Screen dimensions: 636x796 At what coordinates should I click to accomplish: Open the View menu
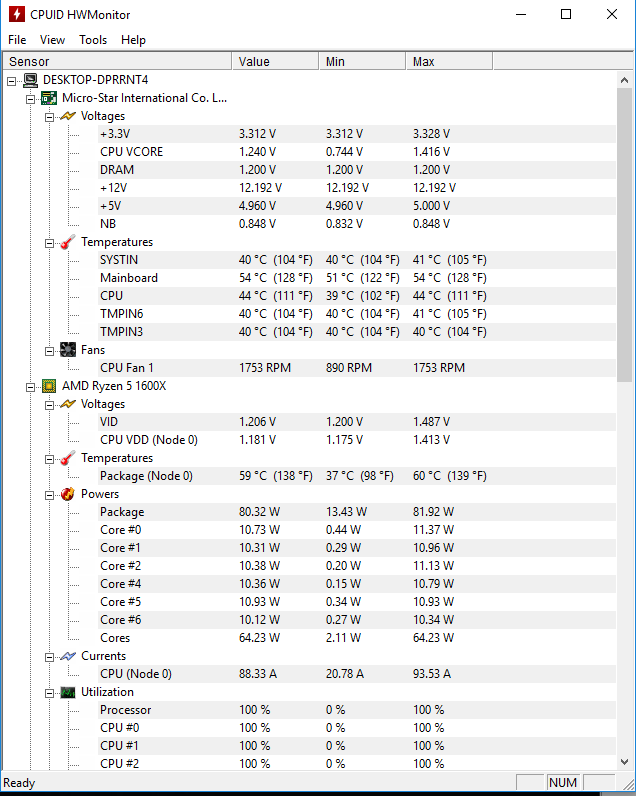(x=52, y=40)
